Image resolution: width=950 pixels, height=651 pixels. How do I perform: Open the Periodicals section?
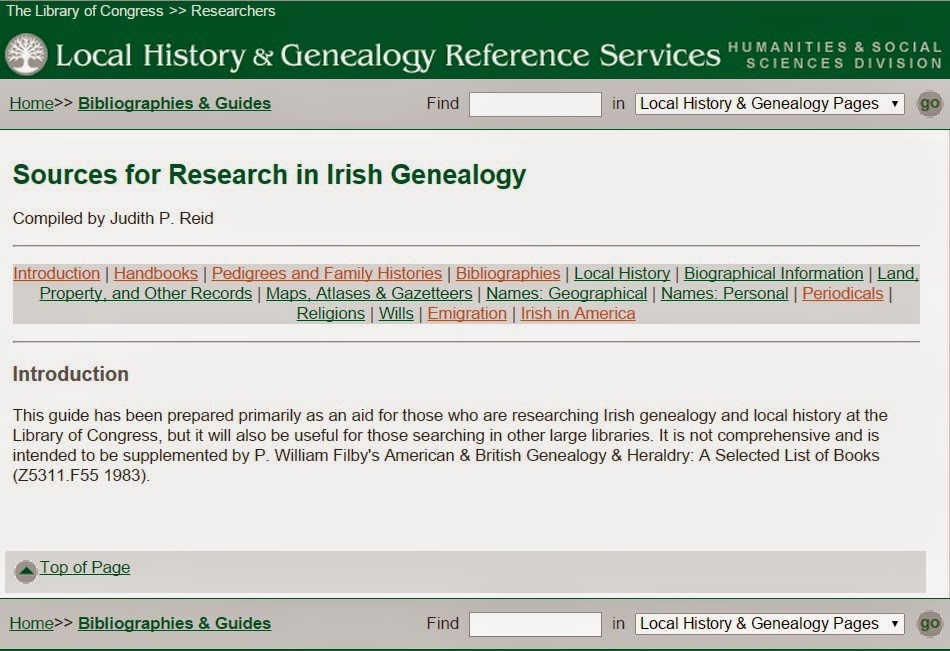click(x=843, y=293)
